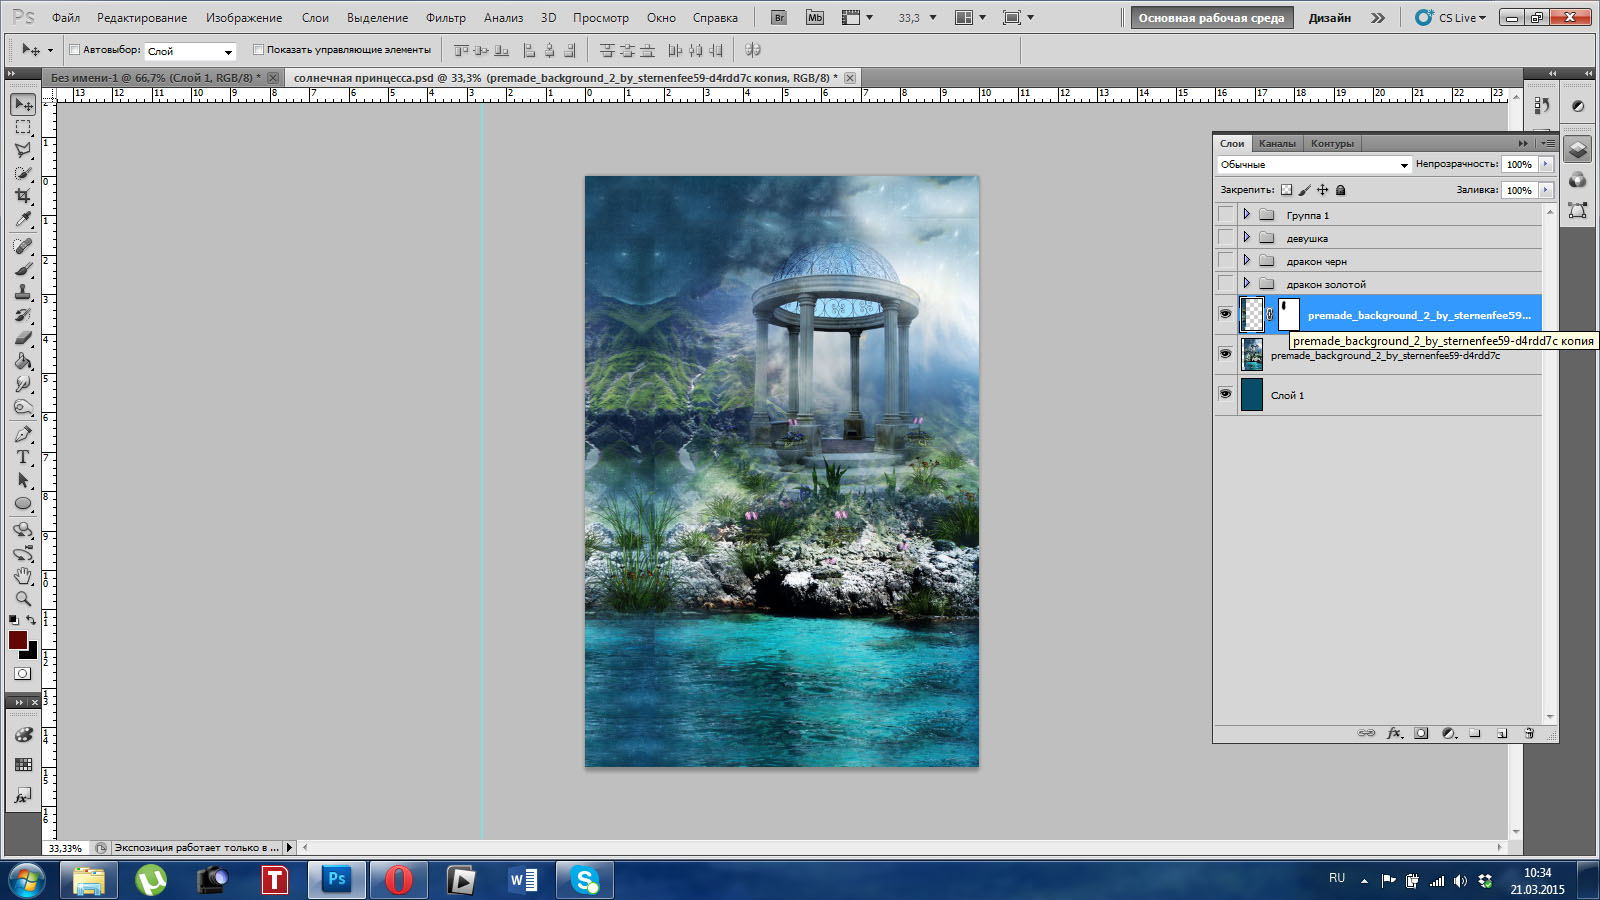The image size is (1600, 900).
Task: Enable the Автовыбор checkbox
Action: coord(74,49)
